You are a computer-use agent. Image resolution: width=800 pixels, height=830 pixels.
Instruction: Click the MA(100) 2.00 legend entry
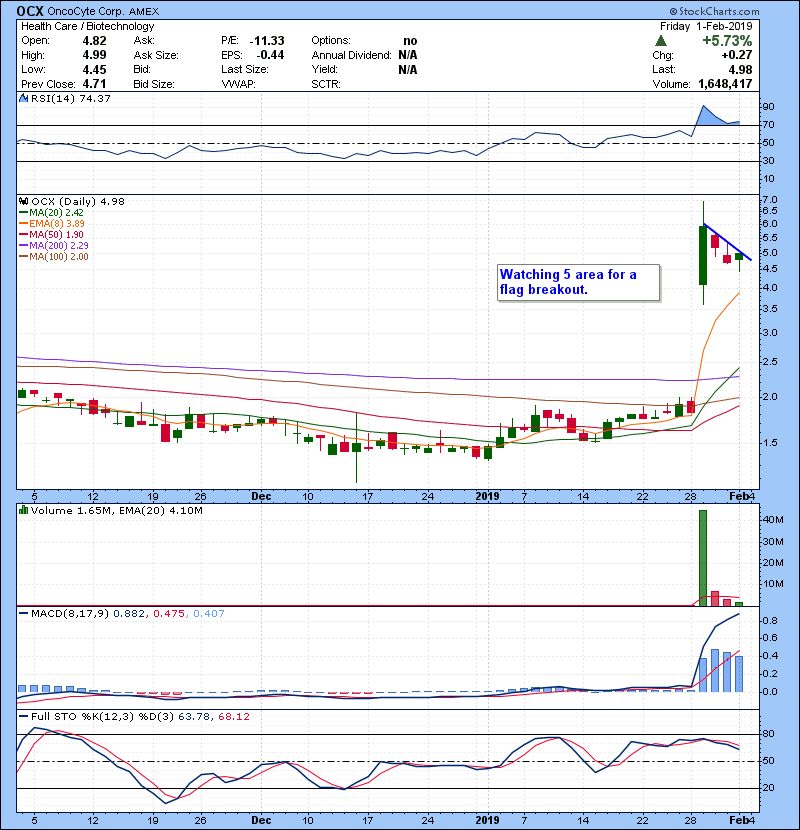pos(54,257)
